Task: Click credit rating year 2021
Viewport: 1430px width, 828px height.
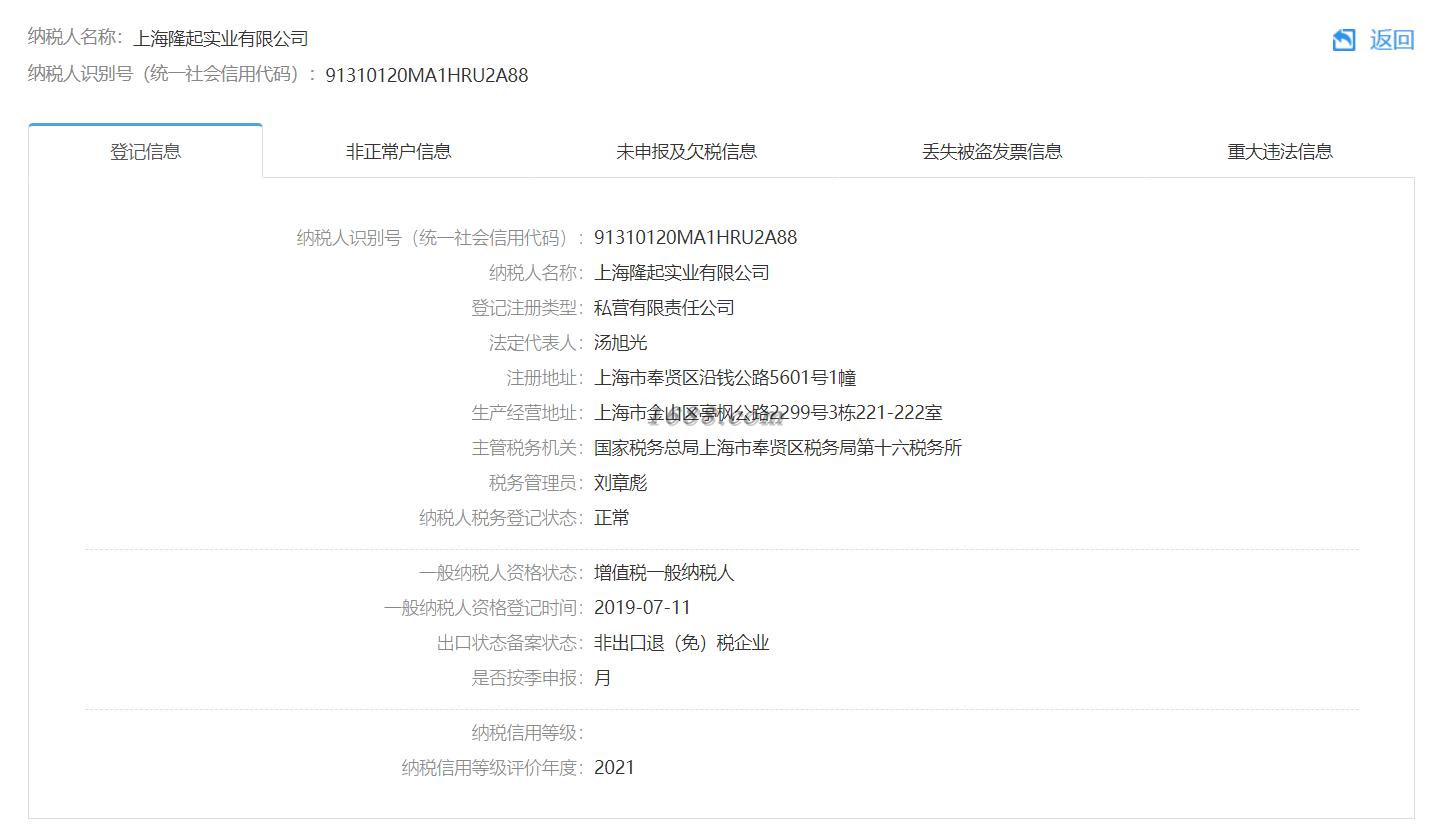Action: pos(614,768)
